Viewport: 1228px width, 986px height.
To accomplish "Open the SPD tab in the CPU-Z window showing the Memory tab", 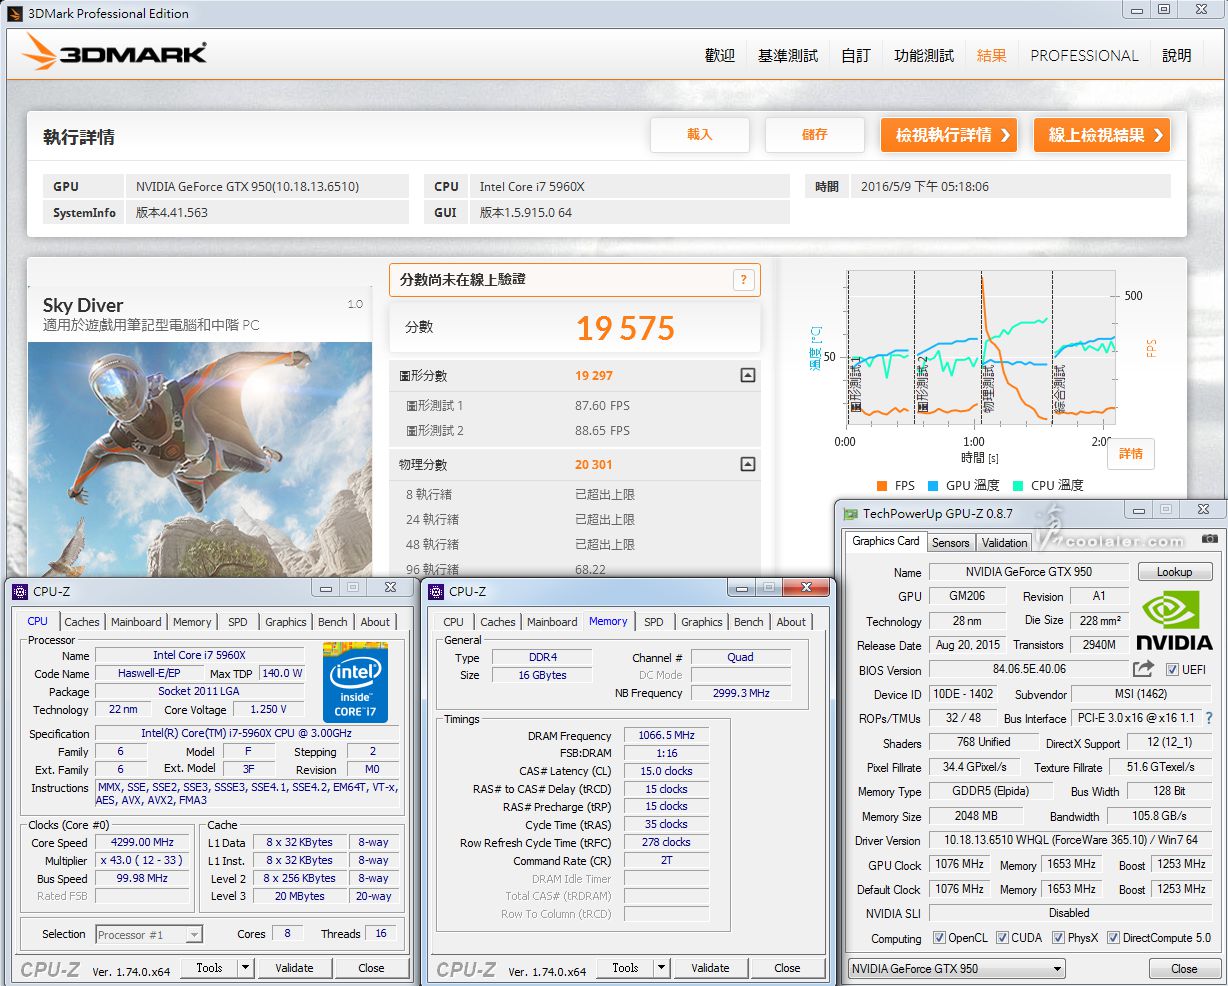I will tap(654, 622).
